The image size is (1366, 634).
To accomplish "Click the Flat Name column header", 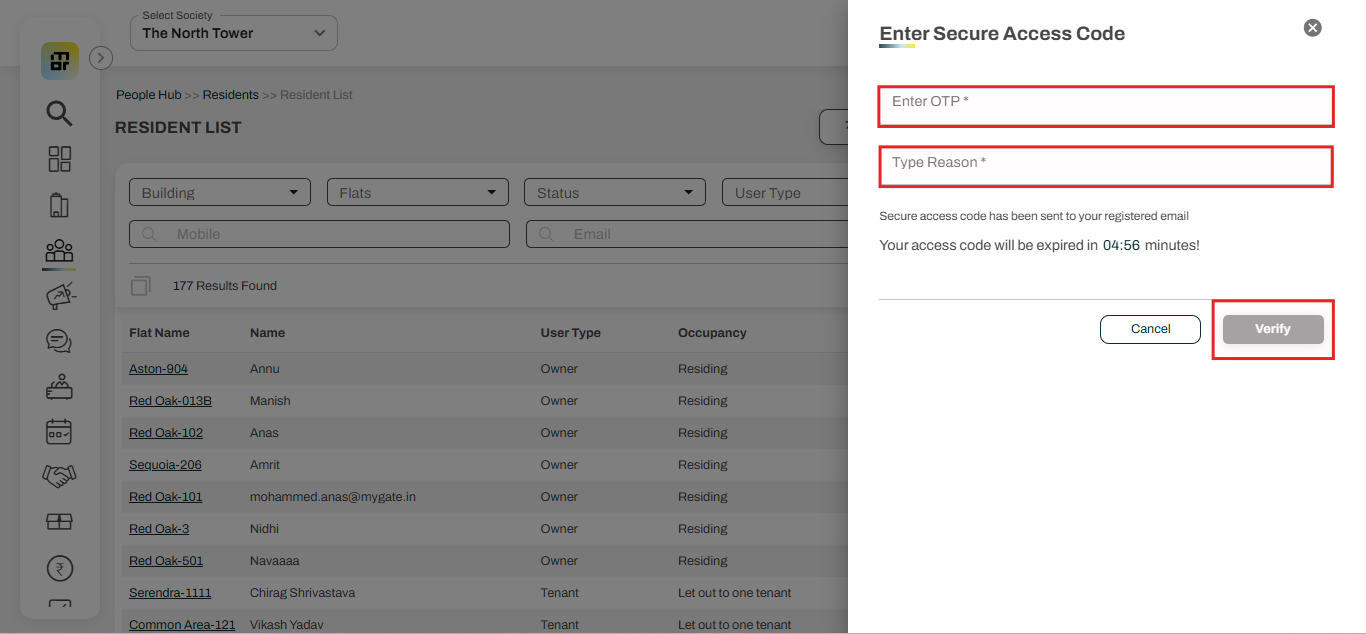I will coord(159,333).
